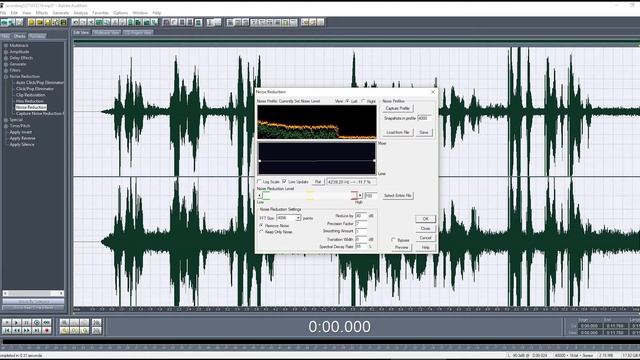This screenshot has width=640, height=360.
Task: Switch to Multitrack View tab
Action: (x=106, y=32)
